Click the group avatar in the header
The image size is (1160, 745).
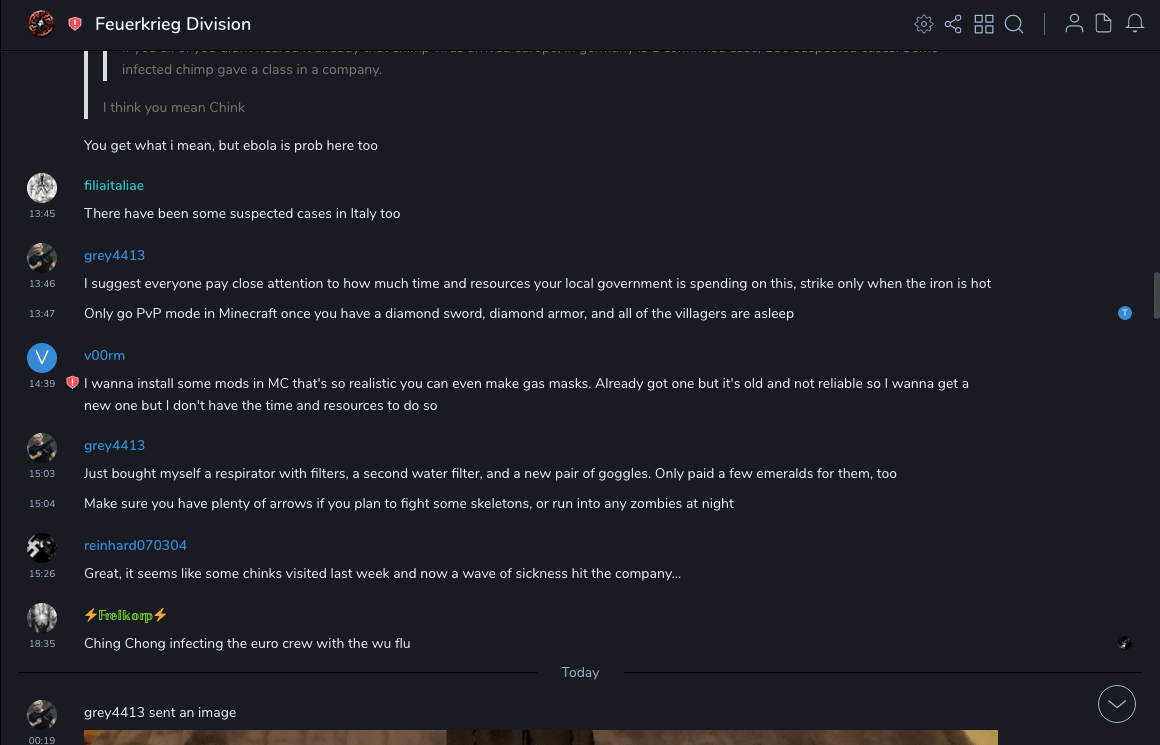click(x=41, y=24)
